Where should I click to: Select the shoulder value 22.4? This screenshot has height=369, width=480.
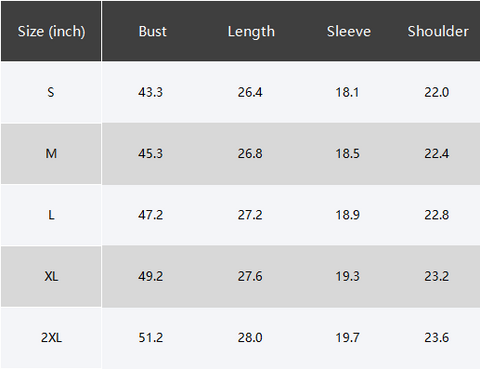[437, 154]
